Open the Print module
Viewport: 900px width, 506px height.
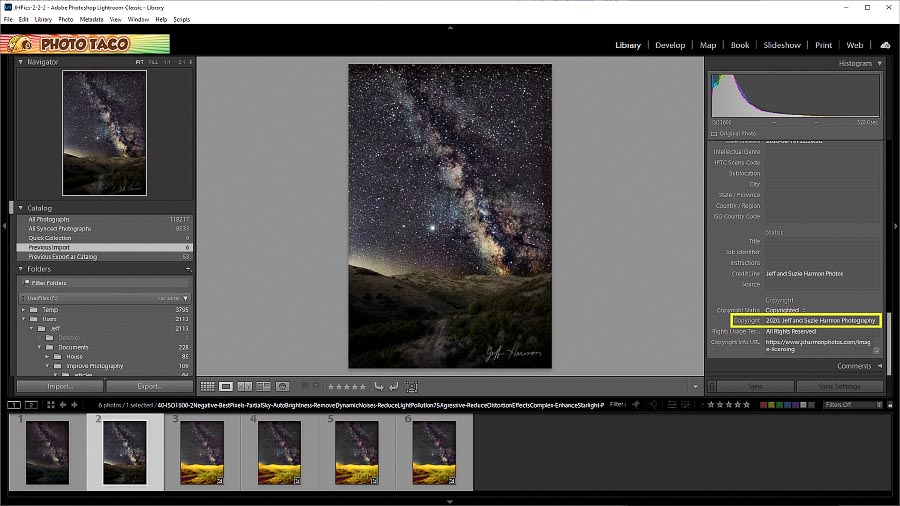pyautogui.click(x=823, y=45)
